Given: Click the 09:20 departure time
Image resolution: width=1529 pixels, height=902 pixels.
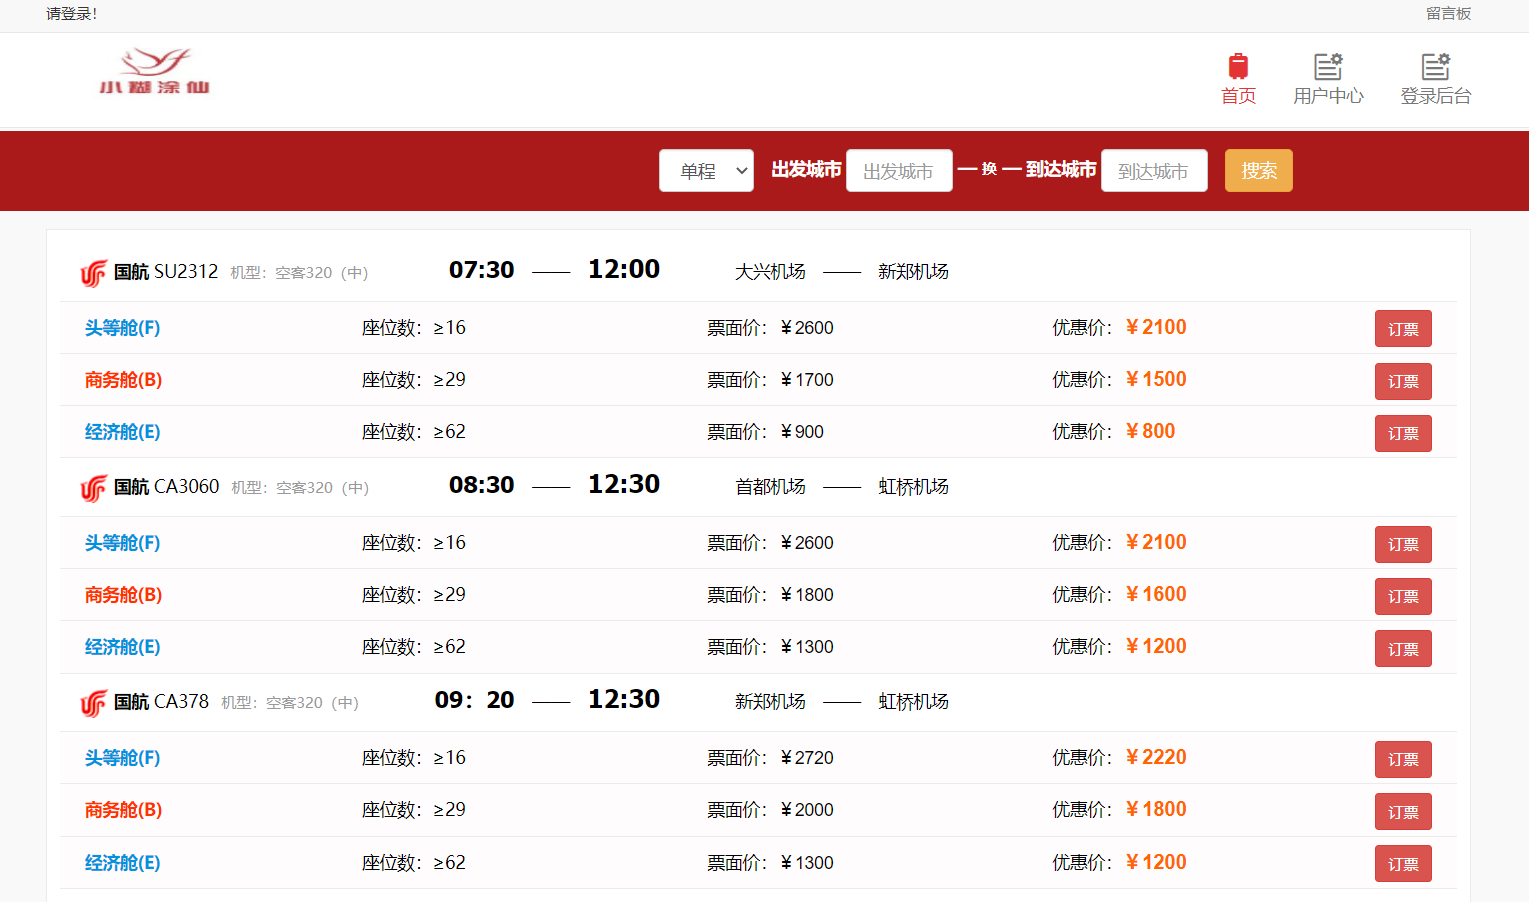Looking at the screenshot, I should [x=474, y=700].
